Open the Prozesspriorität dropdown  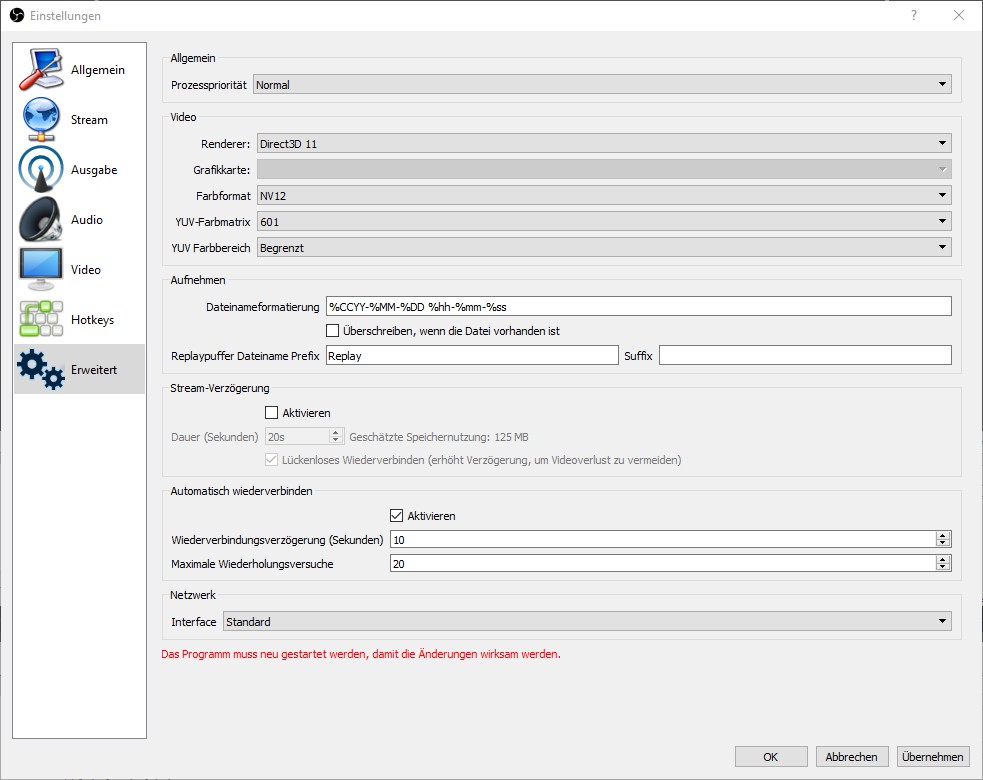[600, 85]
